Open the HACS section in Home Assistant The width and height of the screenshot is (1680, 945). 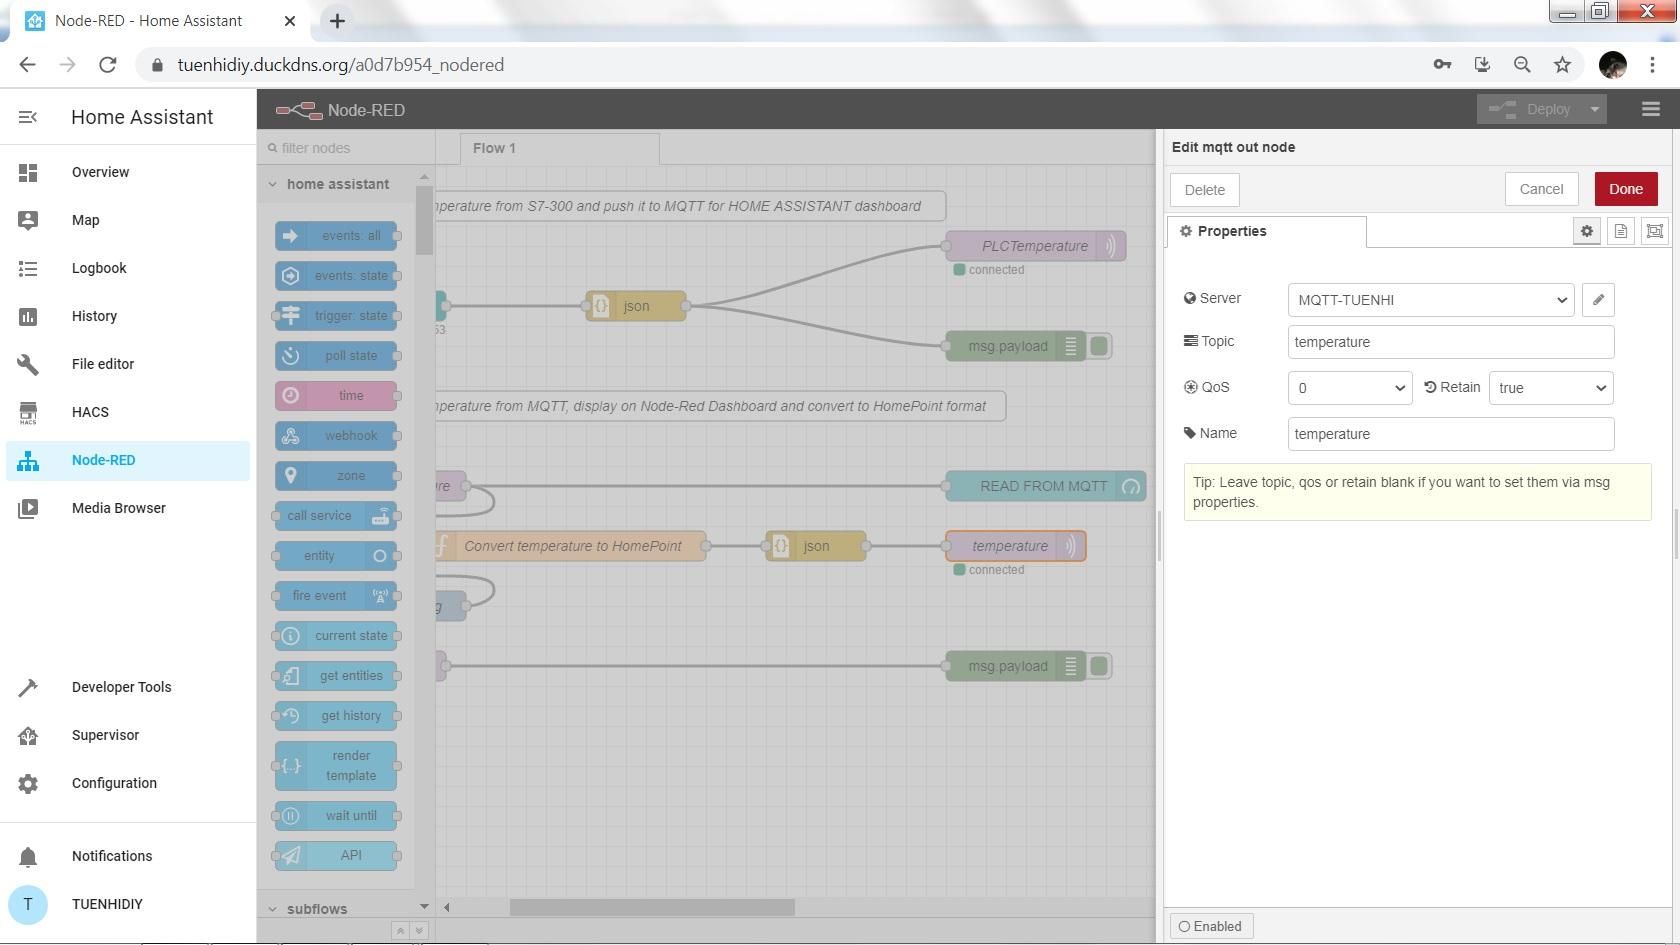tap(90, 412)
